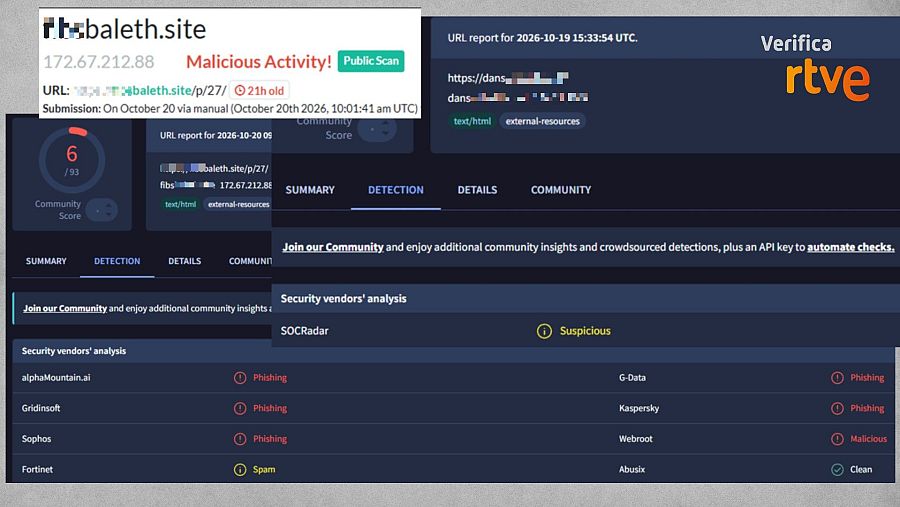The width and height of the screenshot is (900, 507).
Task: Click the baleth.site domain title
Action: click(125, 29)
